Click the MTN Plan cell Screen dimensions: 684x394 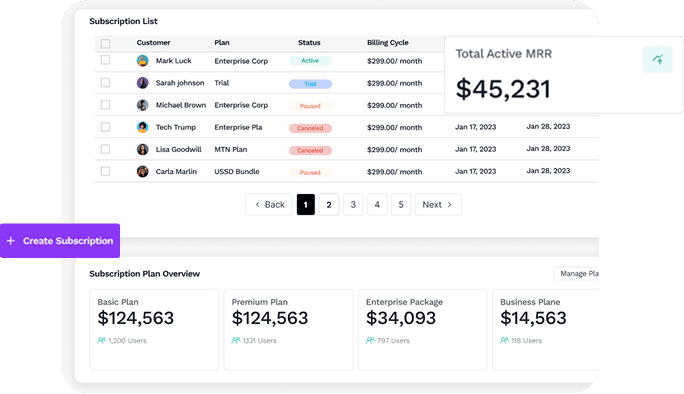pos(230,150)
